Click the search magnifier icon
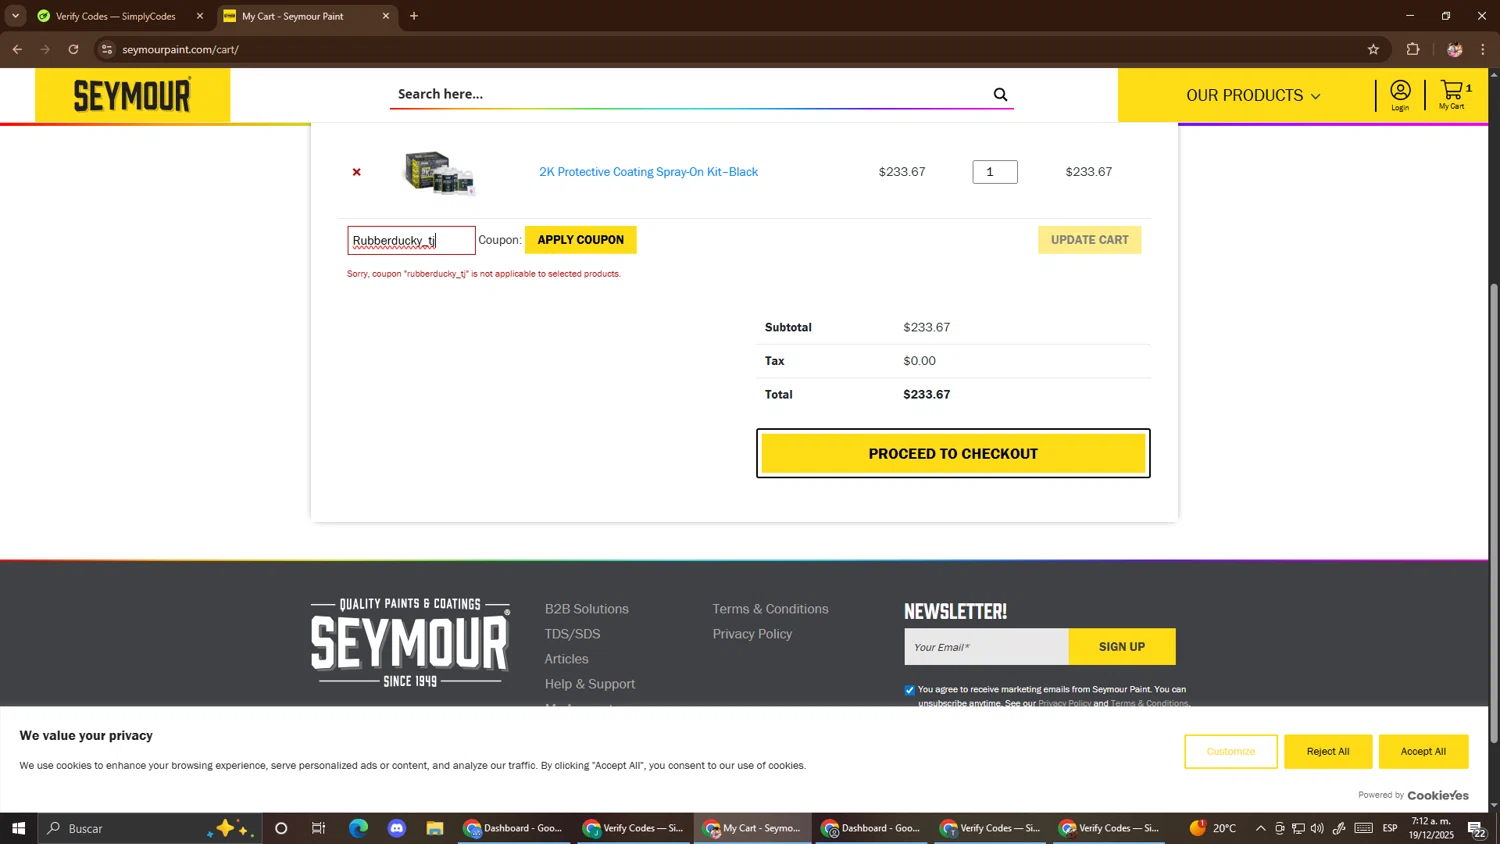The height and width of the screenshot is (844, 1500). pyautogui.click(x=1000, y=94)
